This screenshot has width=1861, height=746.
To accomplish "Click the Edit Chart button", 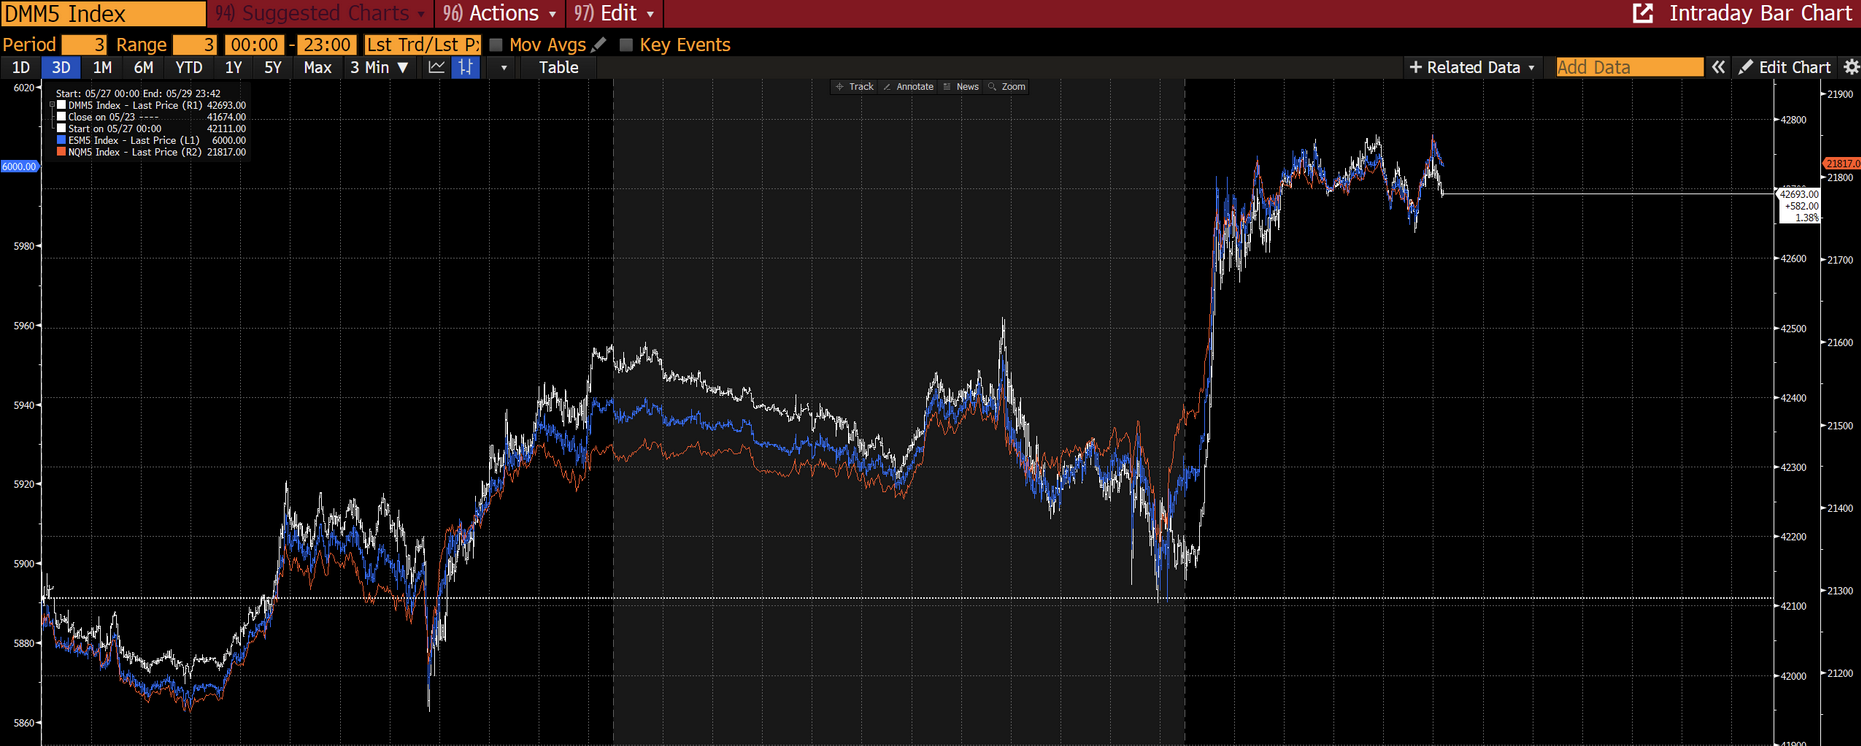I will [1785, 67].
